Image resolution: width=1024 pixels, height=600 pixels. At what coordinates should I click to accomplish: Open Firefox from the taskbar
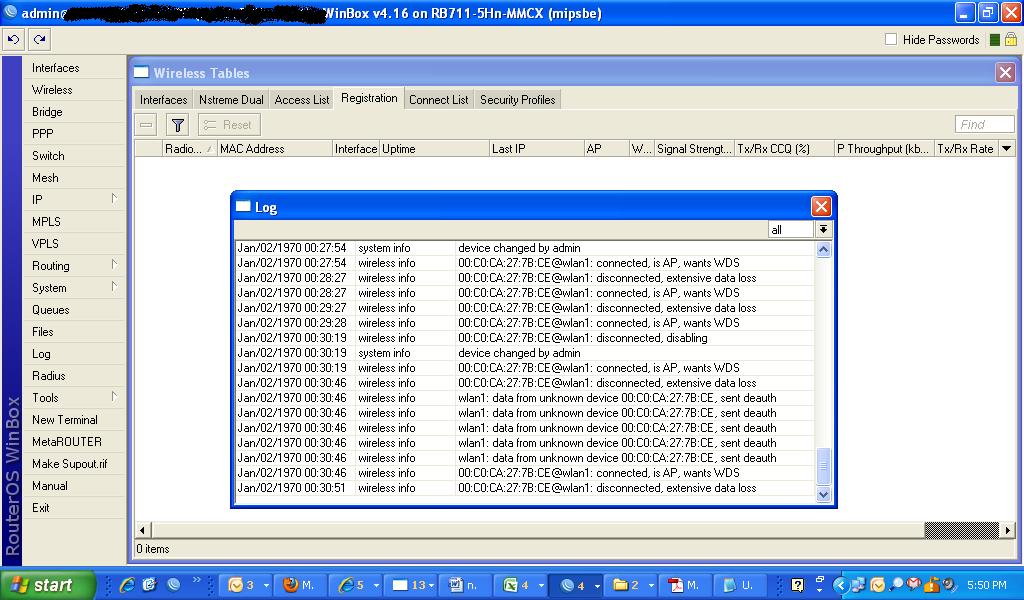(298, 585)
